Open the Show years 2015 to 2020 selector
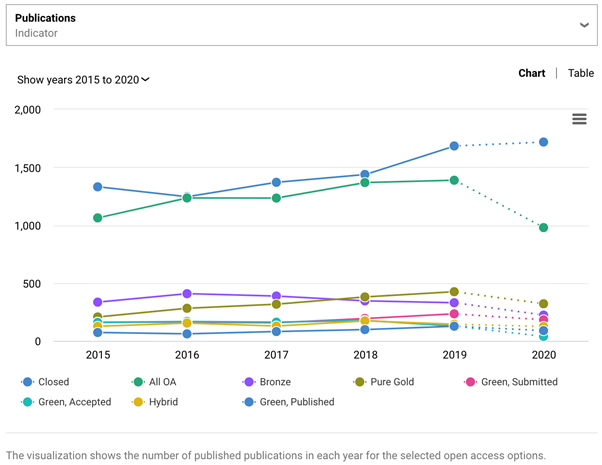 (83, 79)
